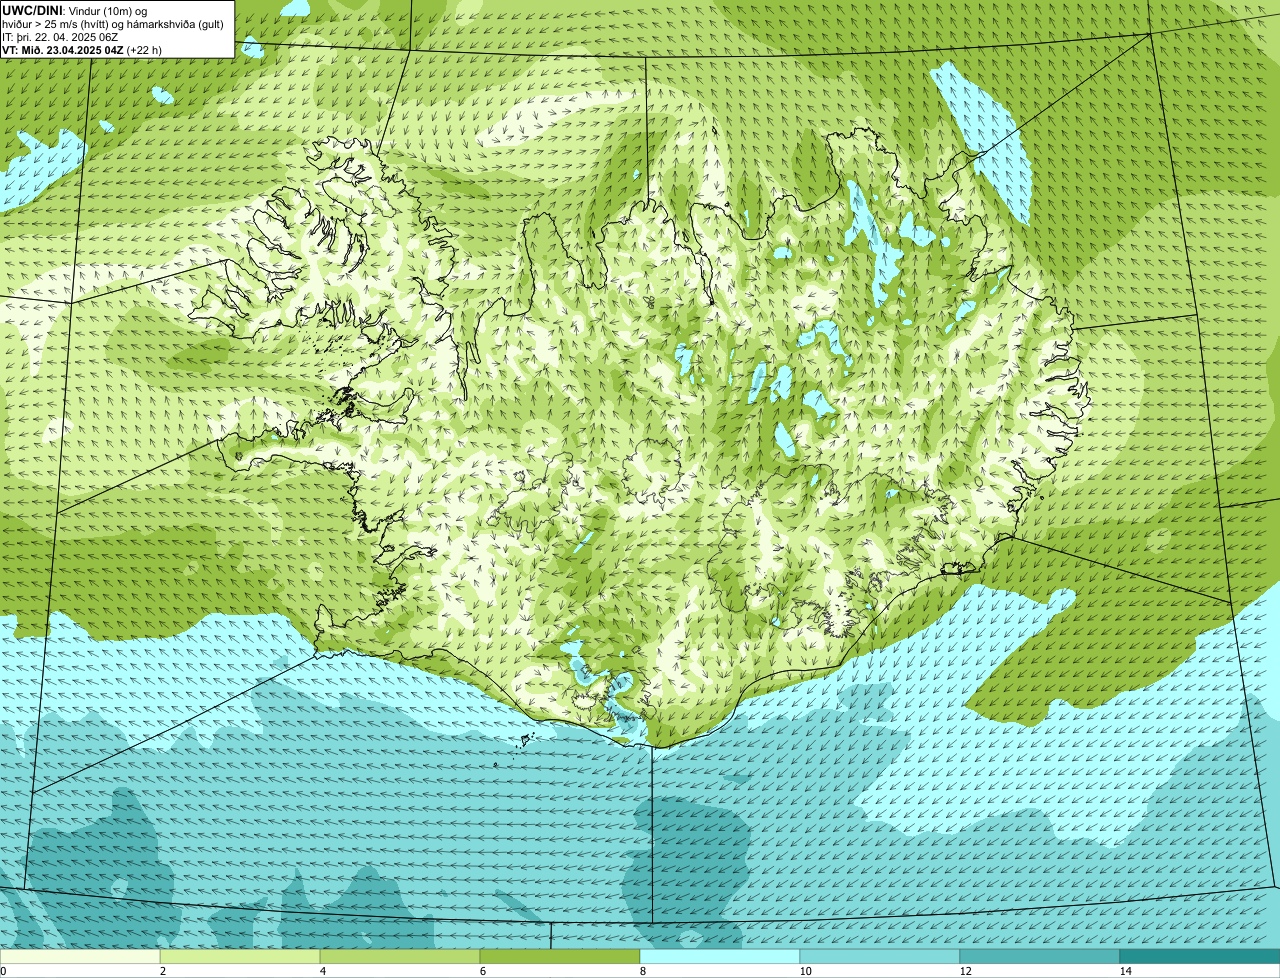The height and width of the screenshot is (978, 1280).
Task: Click the "UWC/DINI: Vindur (10m) og" title line
Action: pyautogui.click(x=75, y=10)
